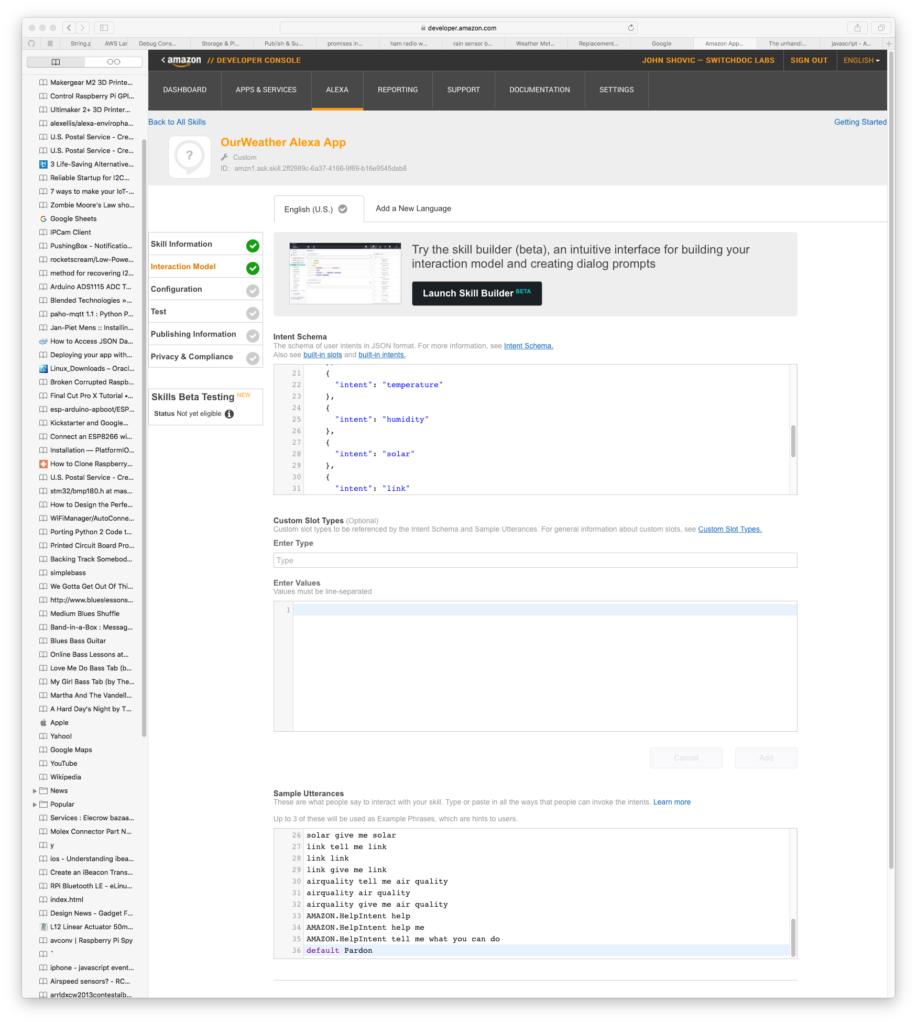Open the REPORTING navigation tab
The width and height of the screenshot is (917, 1024).
pos(397,90)
